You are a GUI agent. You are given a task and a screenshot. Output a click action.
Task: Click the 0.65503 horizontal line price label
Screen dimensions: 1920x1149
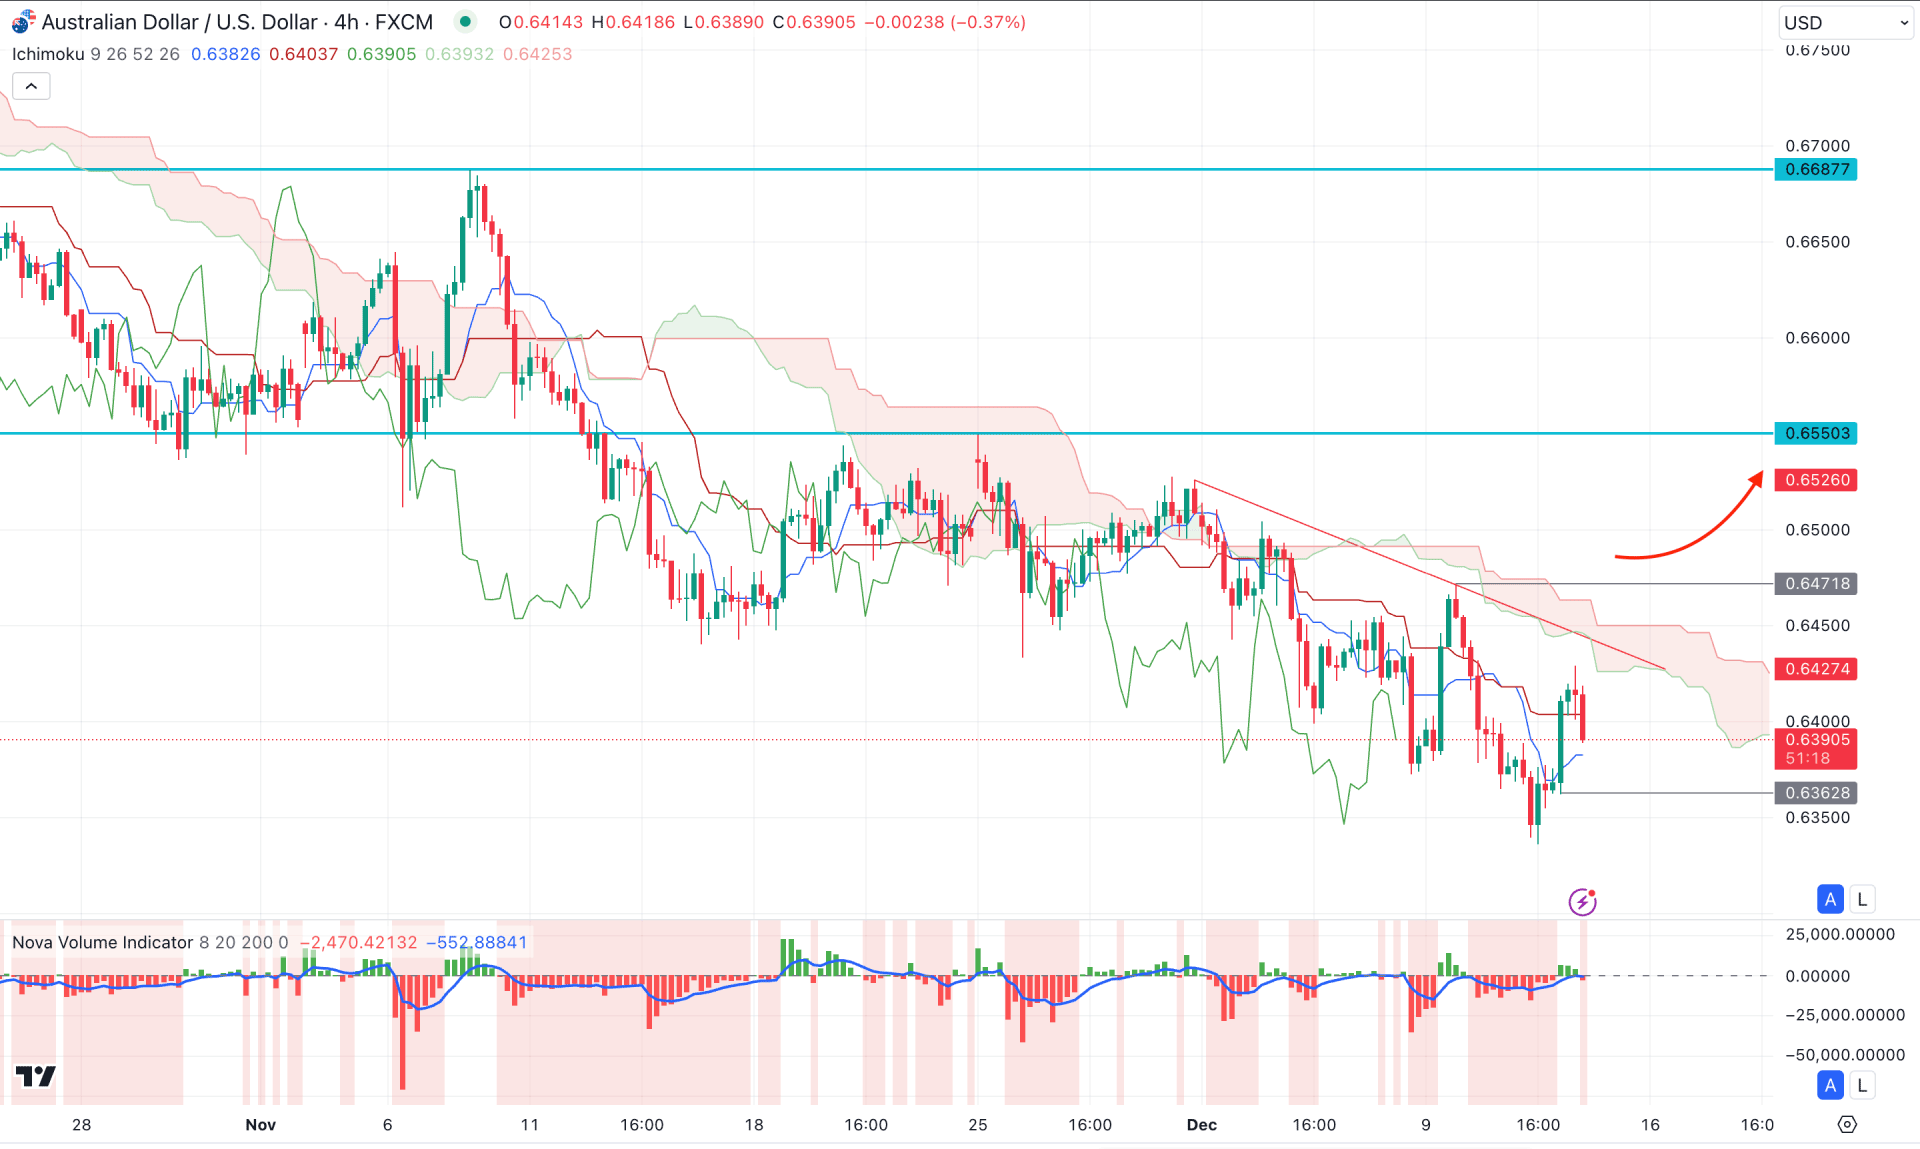(1816, 433)
